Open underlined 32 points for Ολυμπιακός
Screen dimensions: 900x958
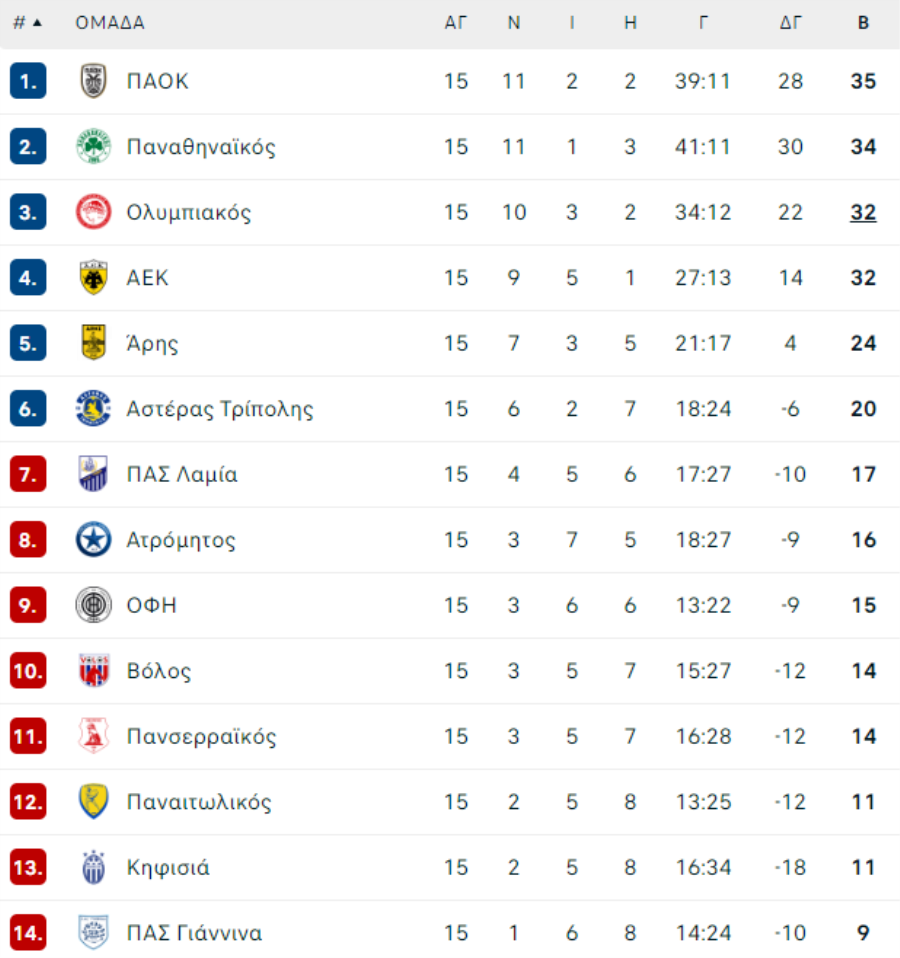[x=863, y=213]
